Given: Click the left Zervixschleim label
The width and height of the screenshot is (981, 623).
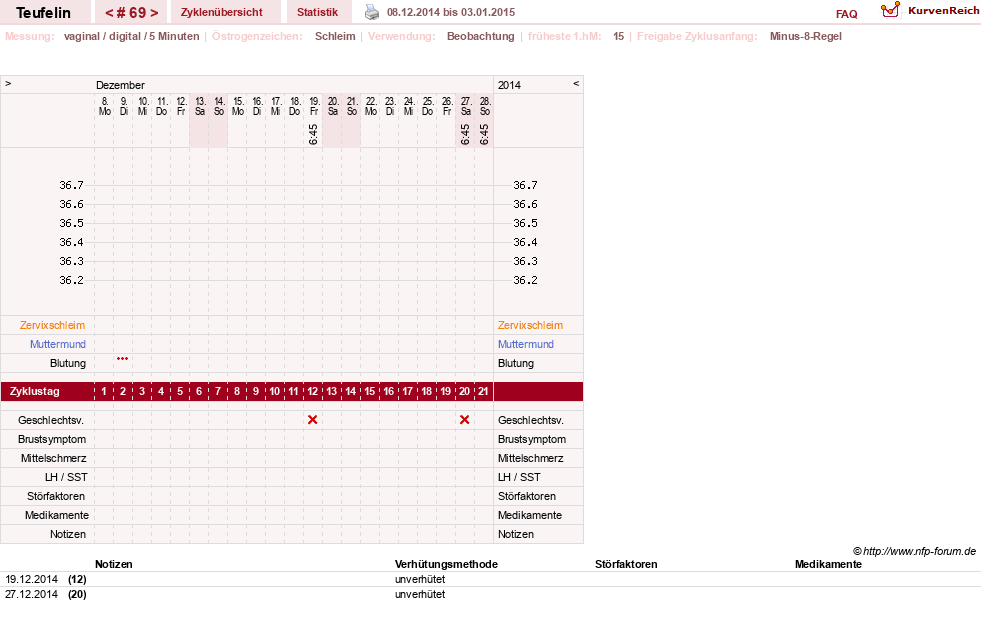Looking at the screenshot, I should 52,325.
